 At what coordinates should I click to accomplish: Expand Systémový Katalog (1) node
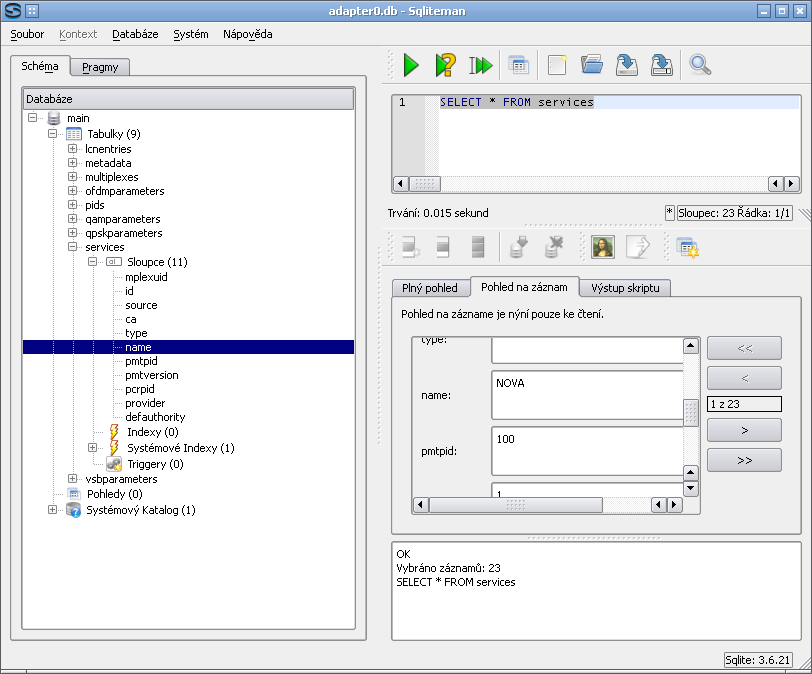pos(52,509)
